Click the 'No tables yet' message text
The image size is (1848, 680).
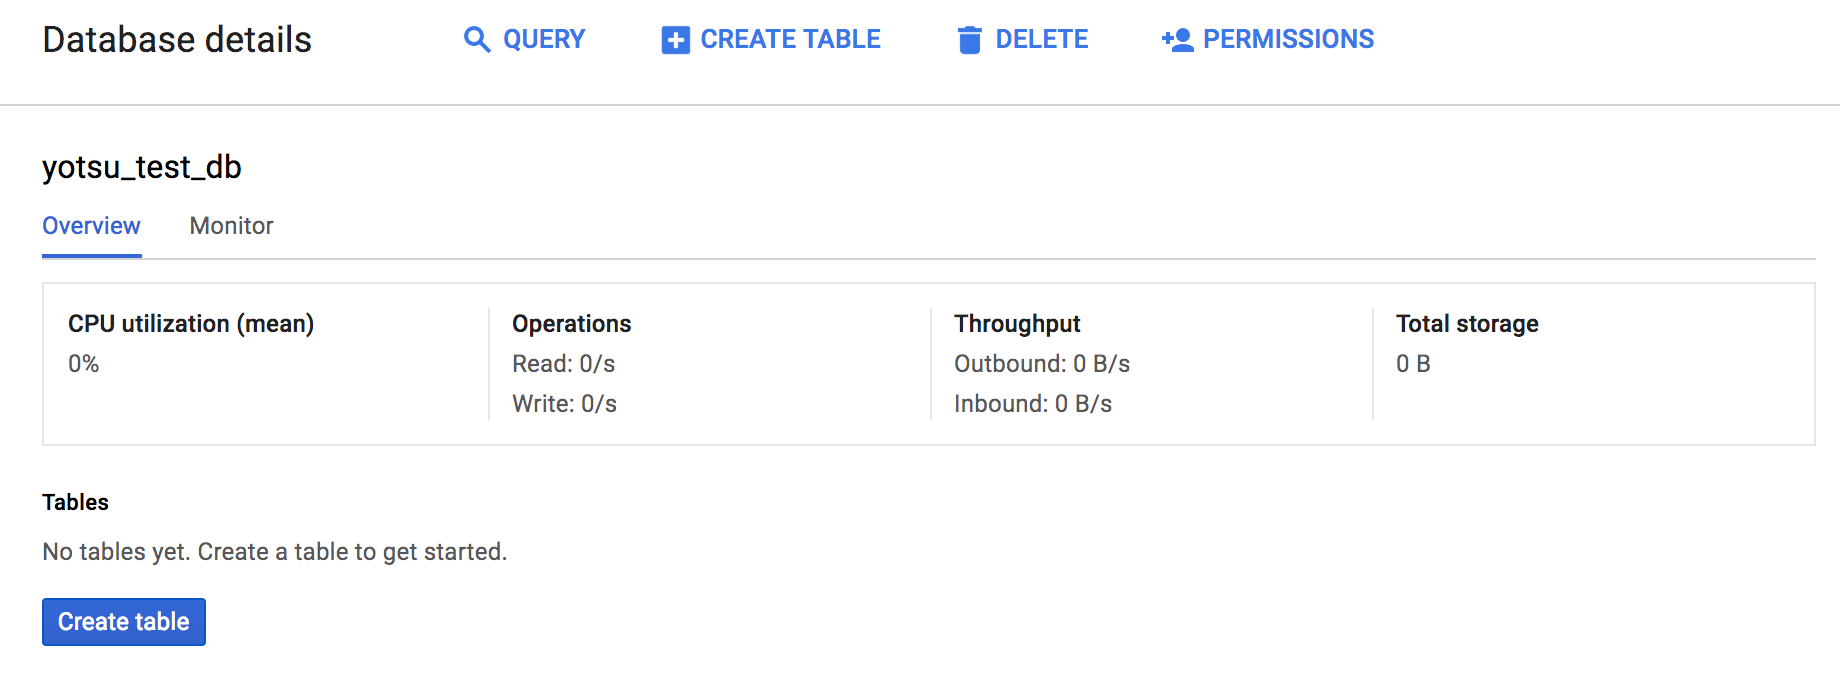point(274,552)
